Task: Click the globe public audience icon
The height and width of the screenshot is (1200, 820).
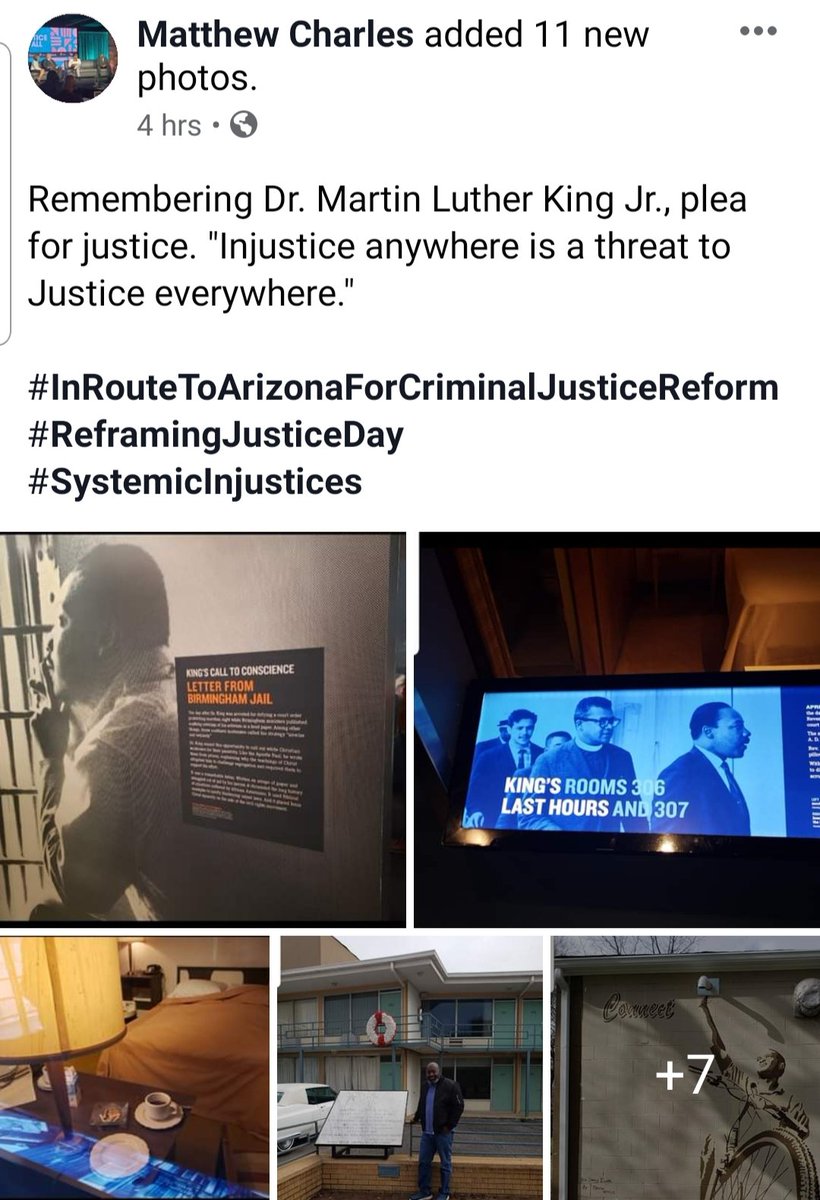Action: tap(243, 125)
